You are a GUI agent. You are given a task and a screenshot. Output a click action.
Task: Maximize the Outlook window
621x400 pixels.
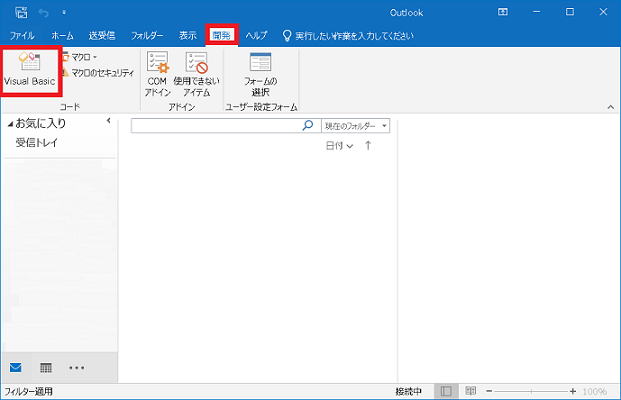point(570,12)
